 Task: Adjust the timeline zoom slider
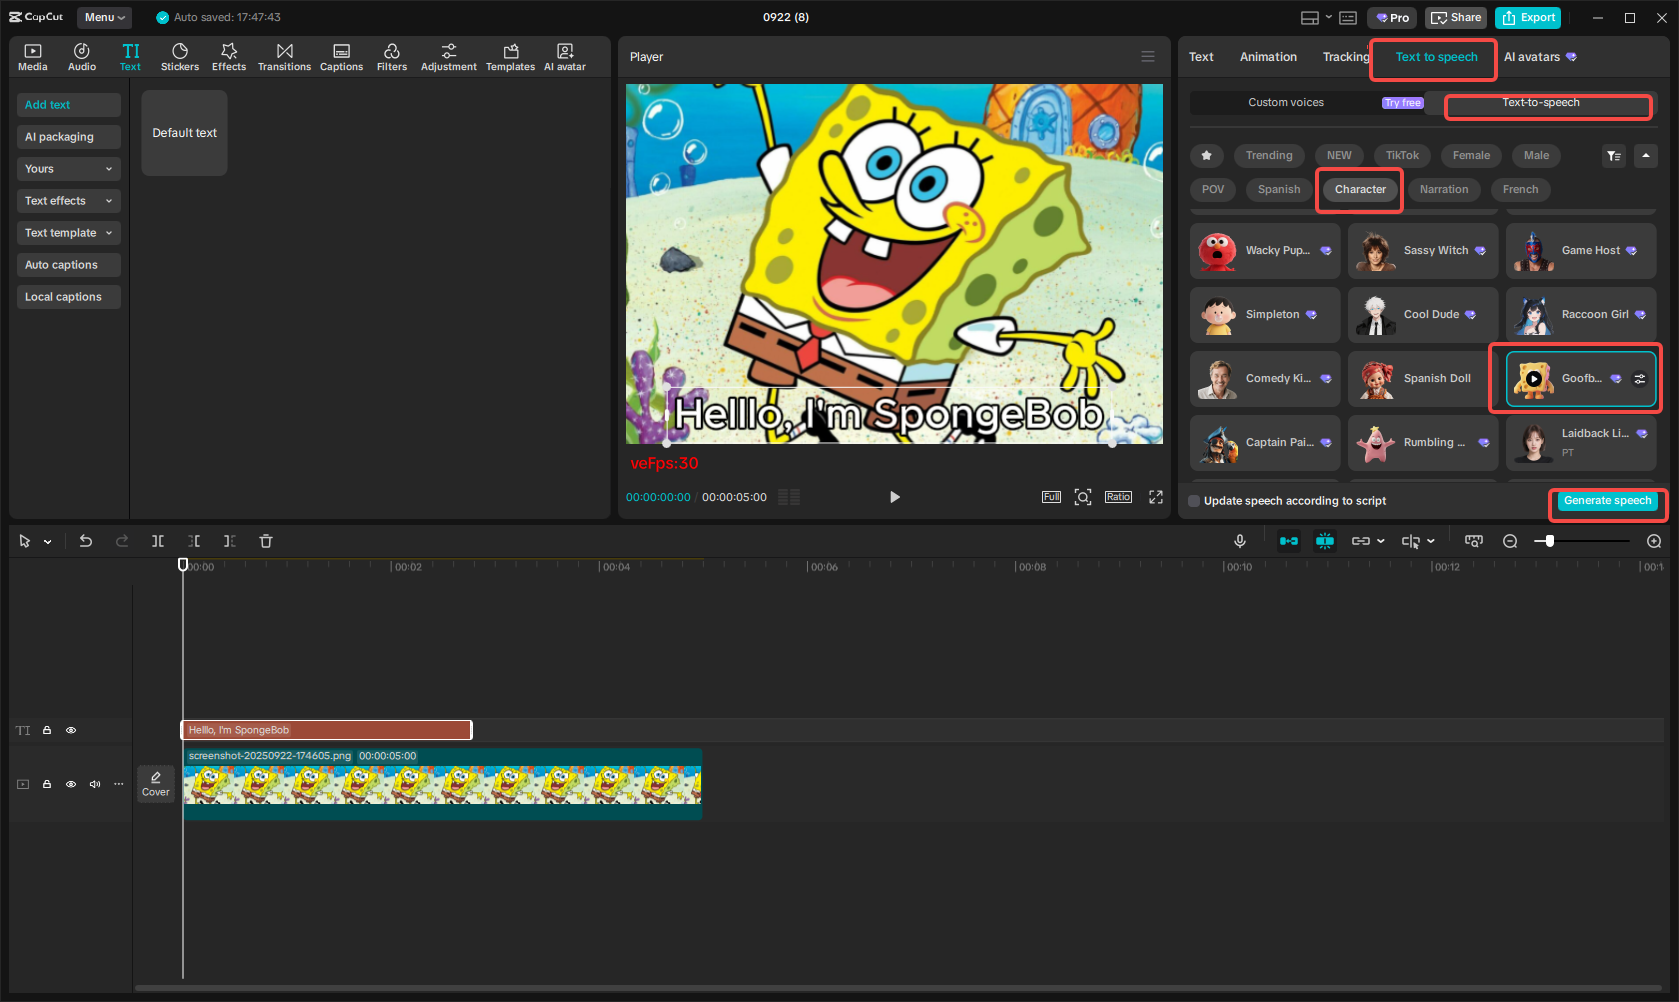tap(1550, 541)
